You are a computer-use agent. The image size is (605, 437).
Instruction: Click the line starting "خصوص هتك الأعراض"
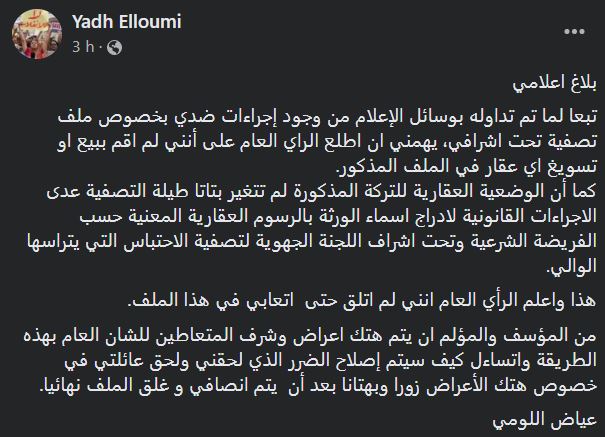pyautogui.click(x=318, y=385)
